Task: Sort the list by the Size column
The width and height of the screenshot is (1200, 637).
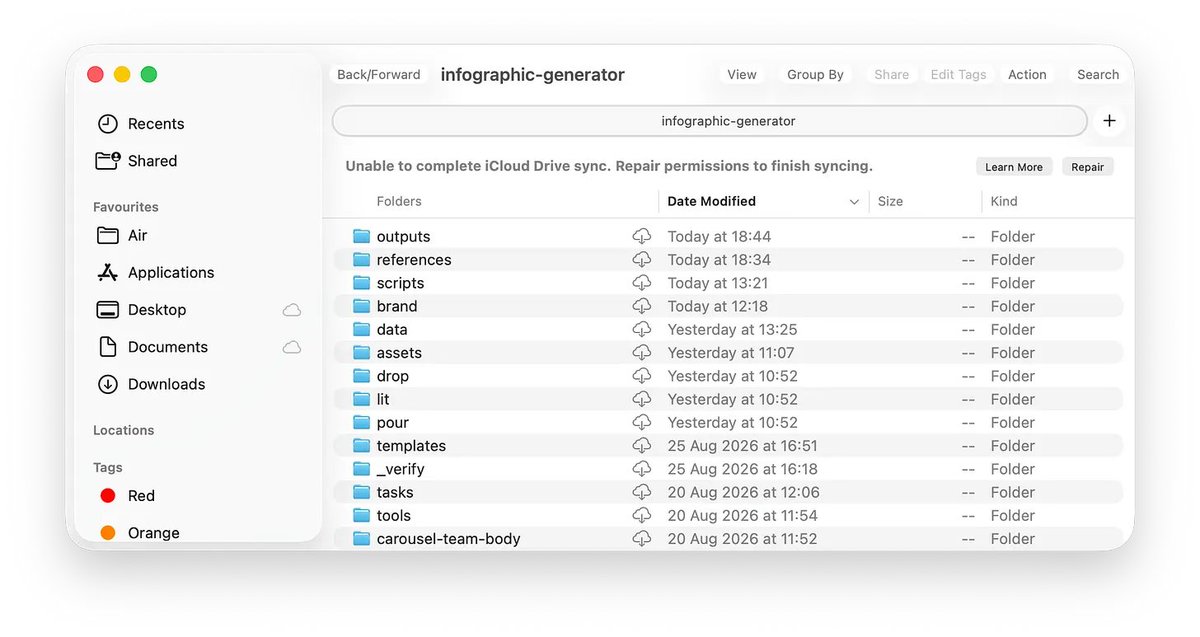Action: pos(890,201)
